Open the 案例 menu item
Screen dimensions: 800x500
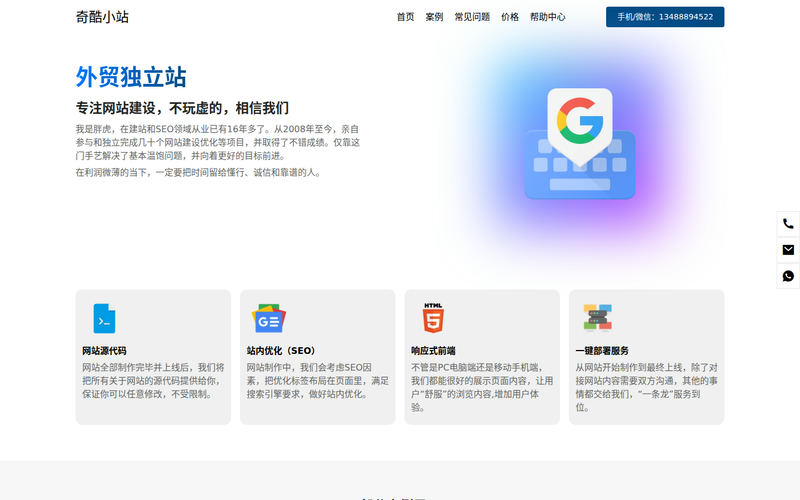[434, 17]
